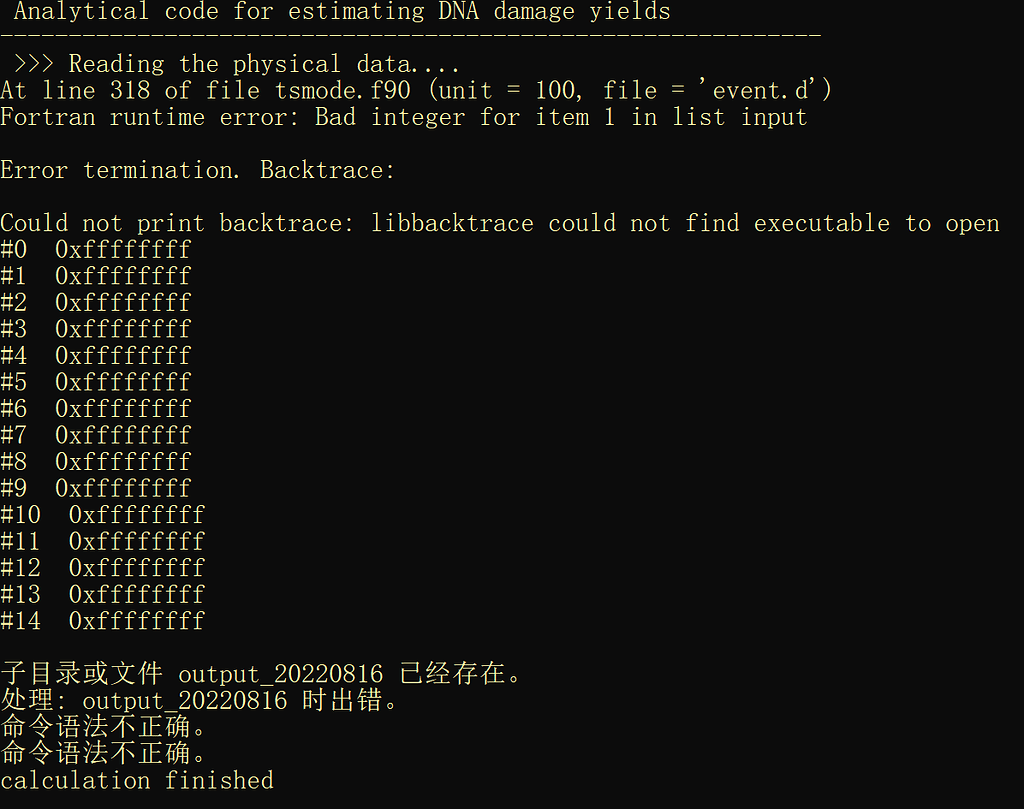Screen dimensions: 1024x809
Task: Click backtrace entry #5 line
Action: 96,382
